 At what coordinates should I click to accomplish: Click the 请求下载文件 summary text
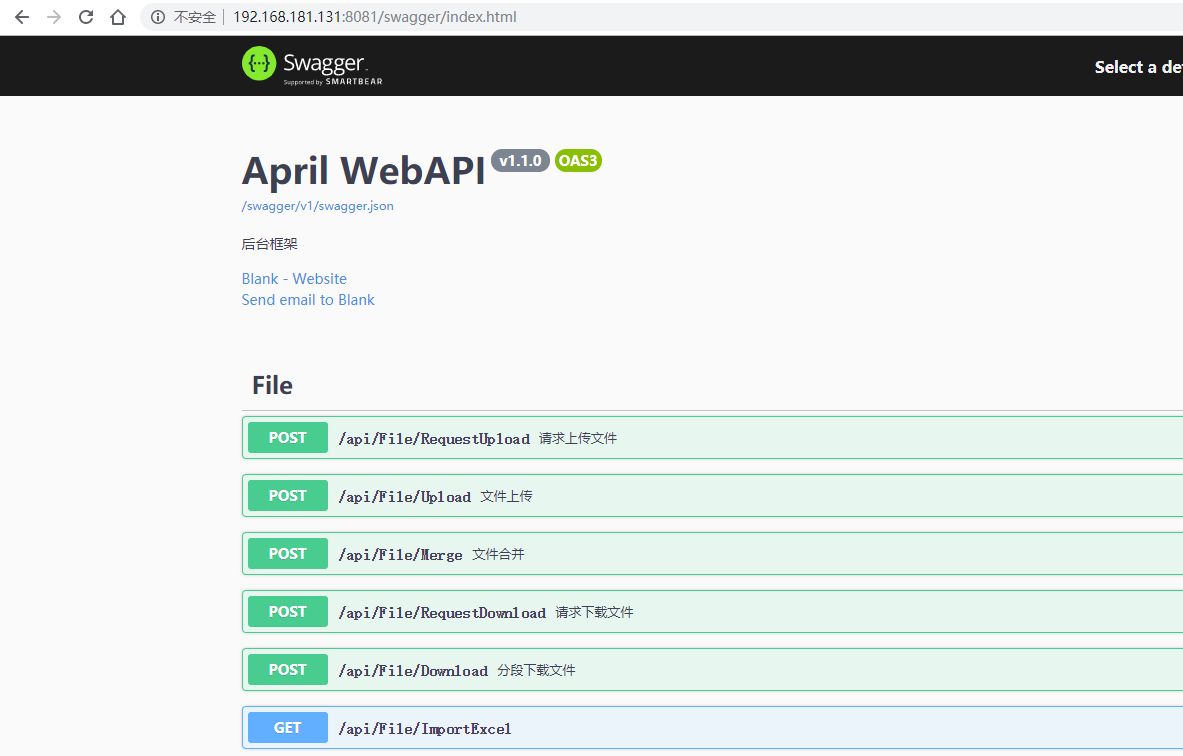point(595,613)
